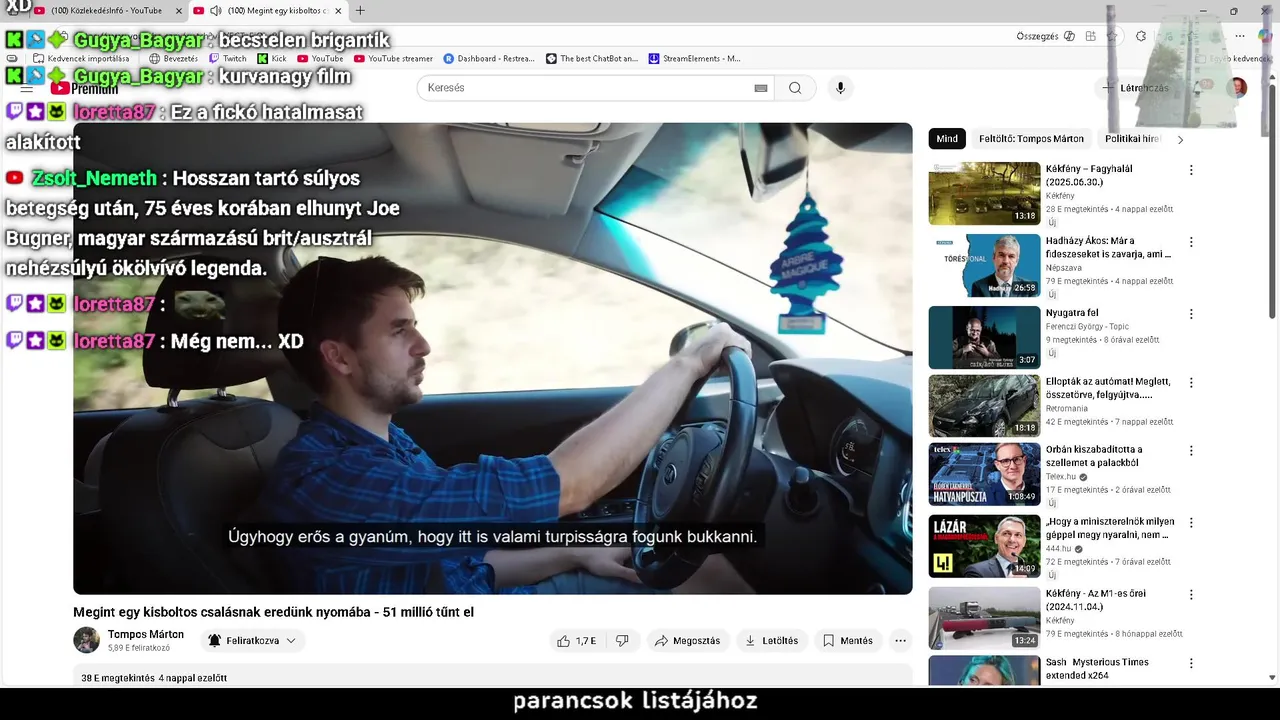Select the Politikai hírek chip
The image size is (1280, 720).
tap(1132, 139)
